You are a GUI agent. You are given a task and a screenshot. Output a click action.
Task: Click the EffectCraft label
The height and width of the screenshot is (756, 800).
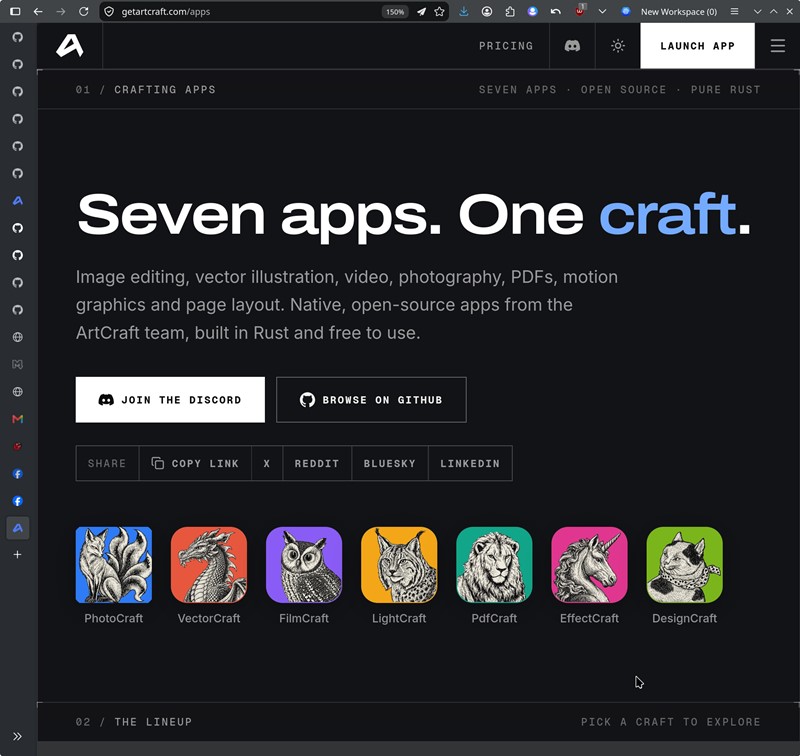click(x=589, y=618)
